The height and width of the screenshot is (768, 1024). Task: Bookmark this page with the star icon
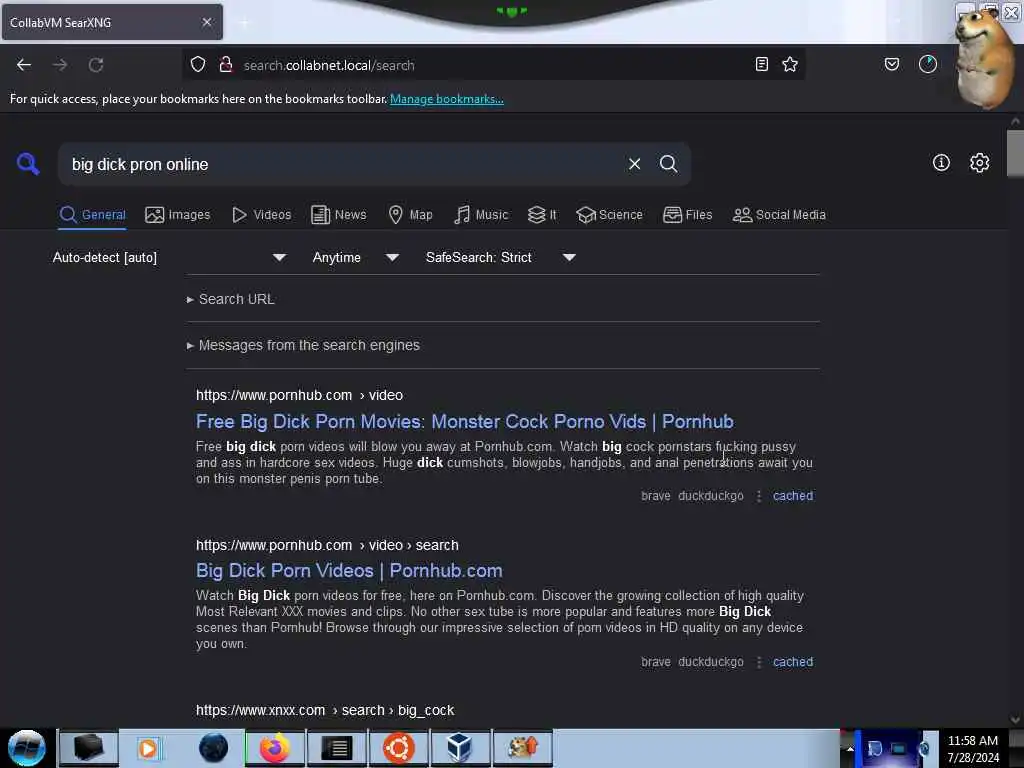790,64
